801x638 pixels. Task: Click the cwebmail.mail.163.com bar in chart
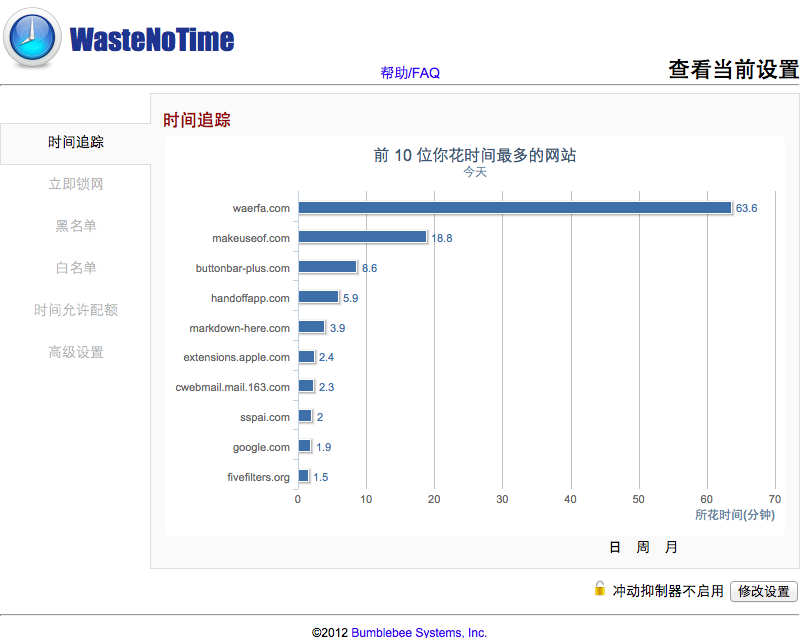[307, 386]
